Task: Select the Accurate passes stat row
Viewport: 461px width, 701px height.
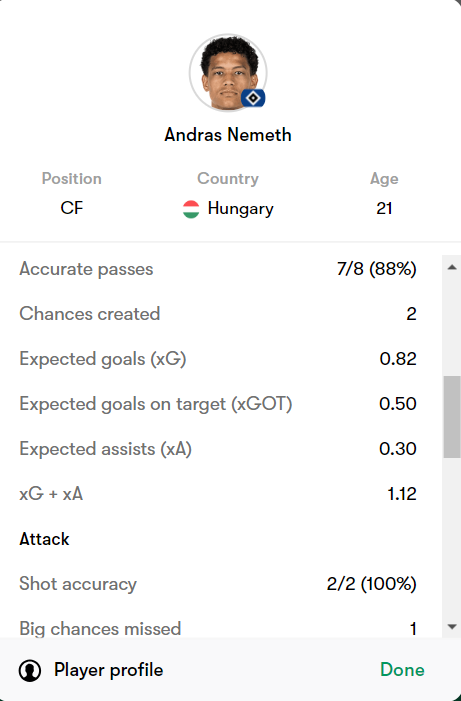Action: coord(218,269)
